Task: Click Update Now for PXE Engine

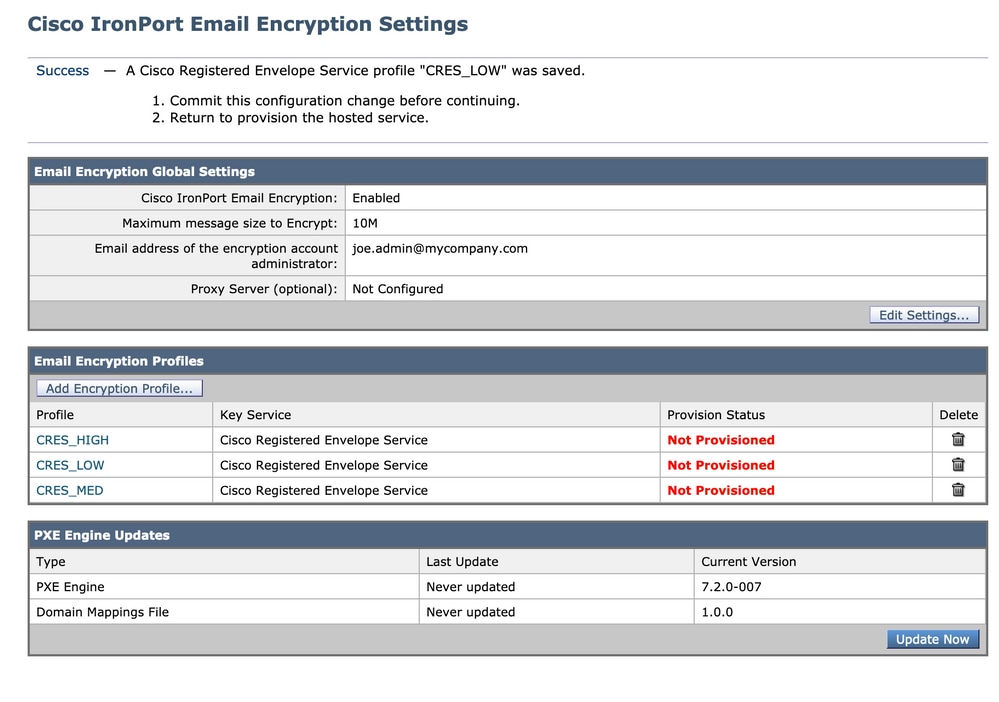Action: [932, 639]
